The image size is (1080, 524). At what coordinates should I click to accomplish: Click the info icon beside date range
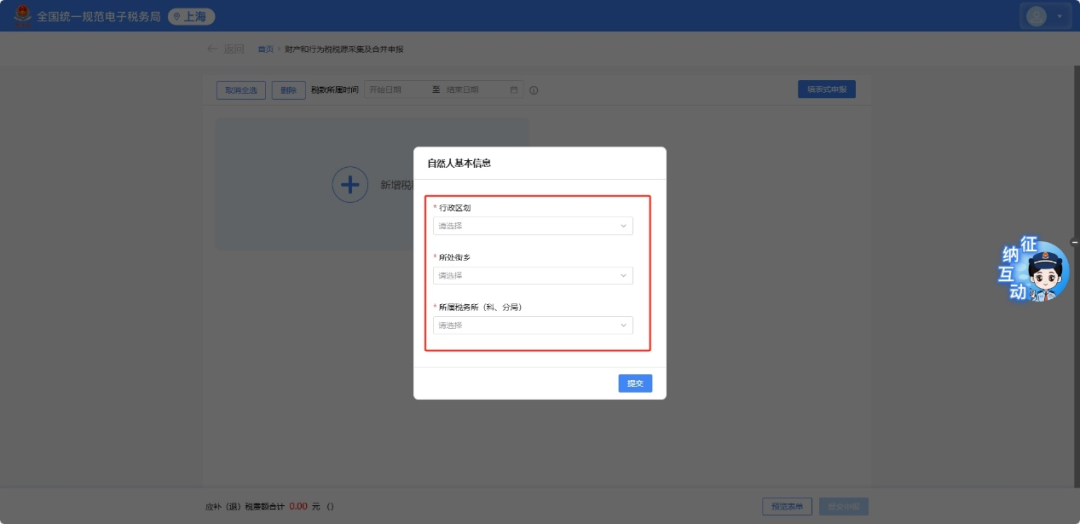pyautogui.click(x=534, y=90)
